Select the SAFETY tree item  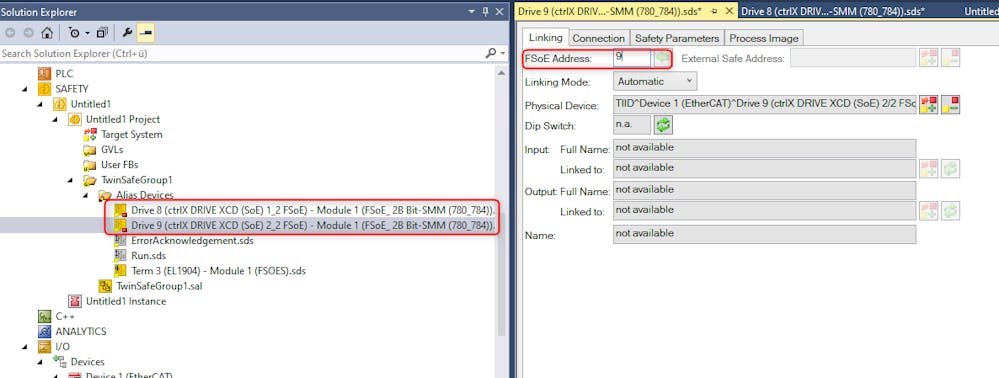click(x=72, y=89)
